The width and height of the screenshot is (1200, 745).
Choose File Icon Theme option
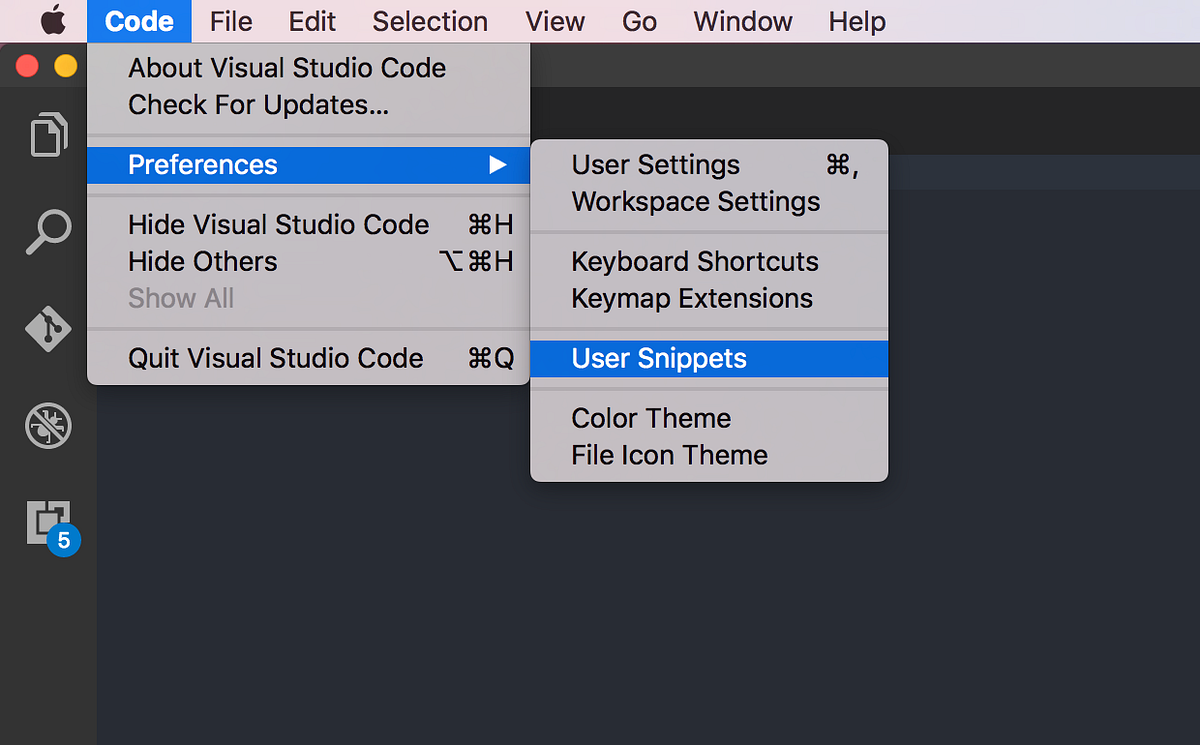pos(669,455)
